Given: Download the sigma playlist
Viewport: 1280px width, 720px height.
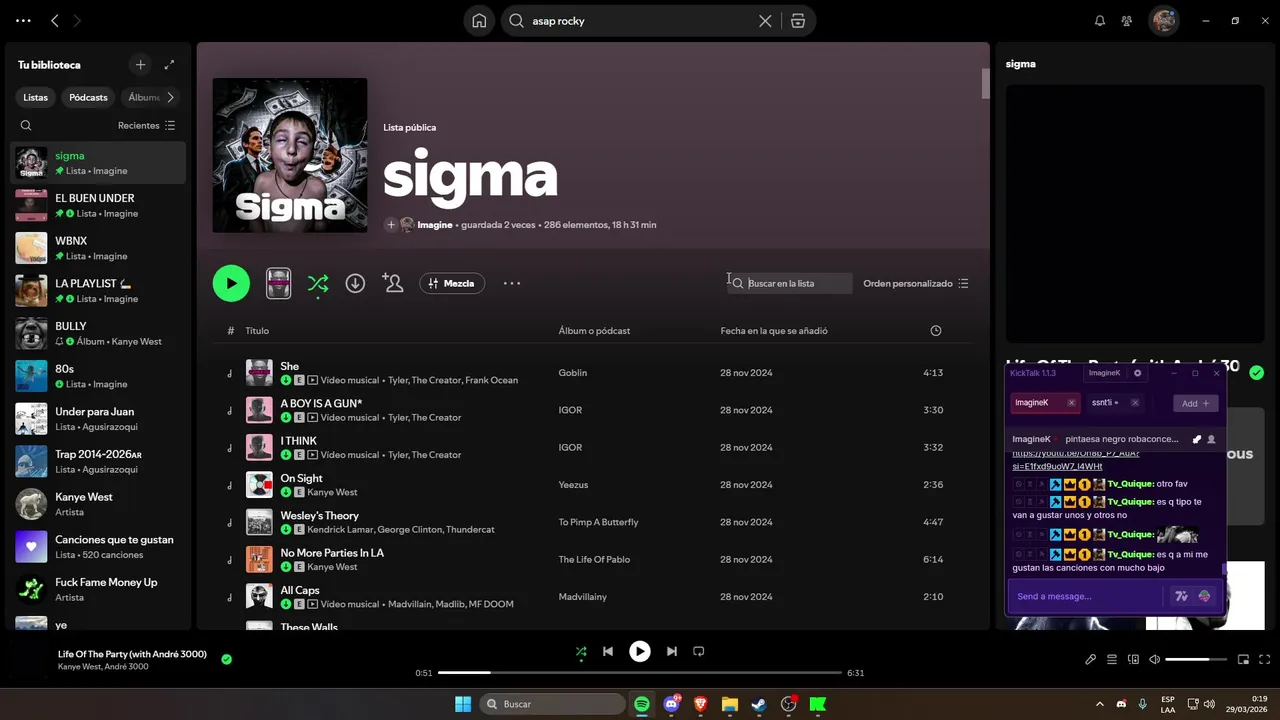Looking at the screenshot, I should pos(355,283).
